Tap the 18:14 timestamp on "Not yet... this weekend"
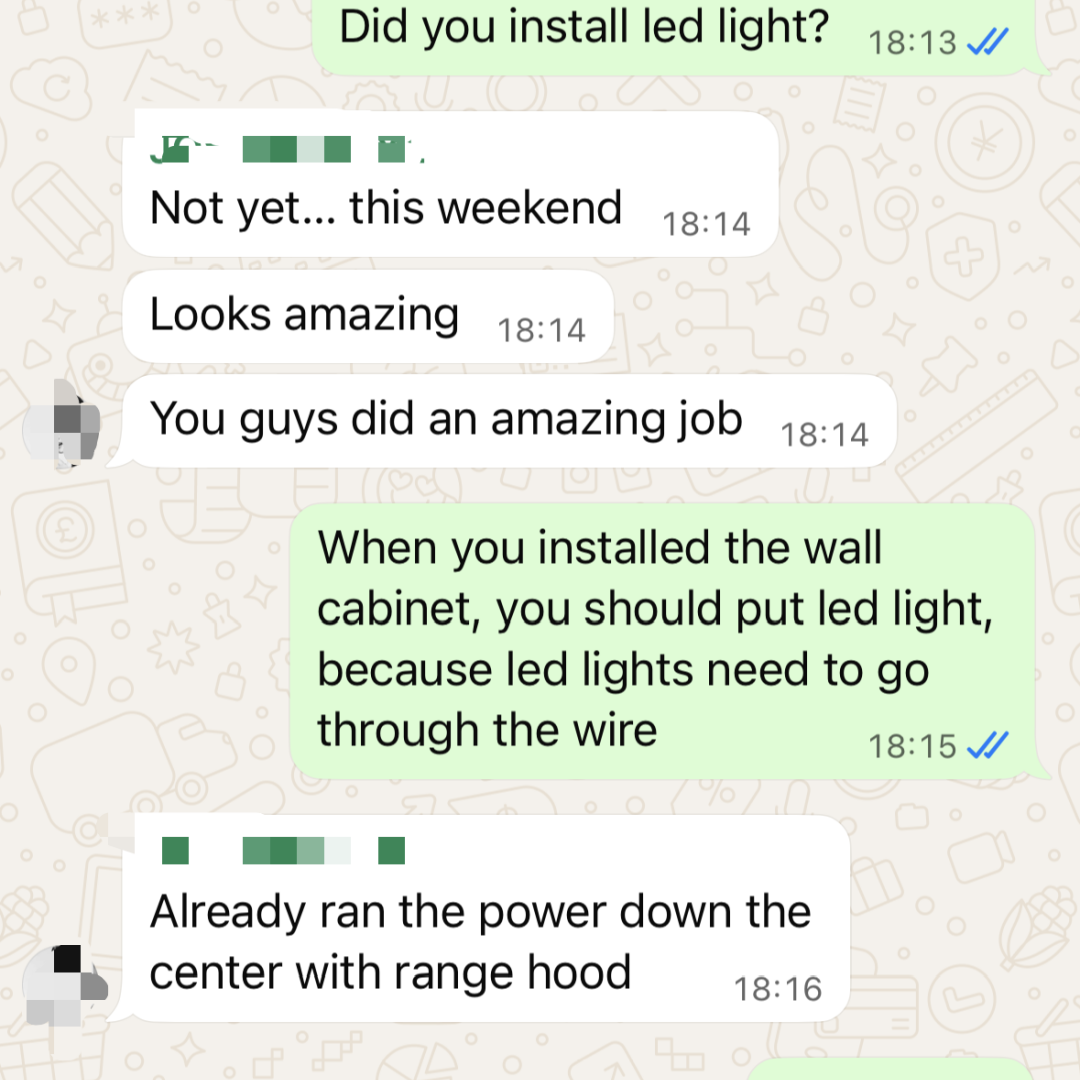This screenshot has width=1080, height=1080. pos(706,224)
